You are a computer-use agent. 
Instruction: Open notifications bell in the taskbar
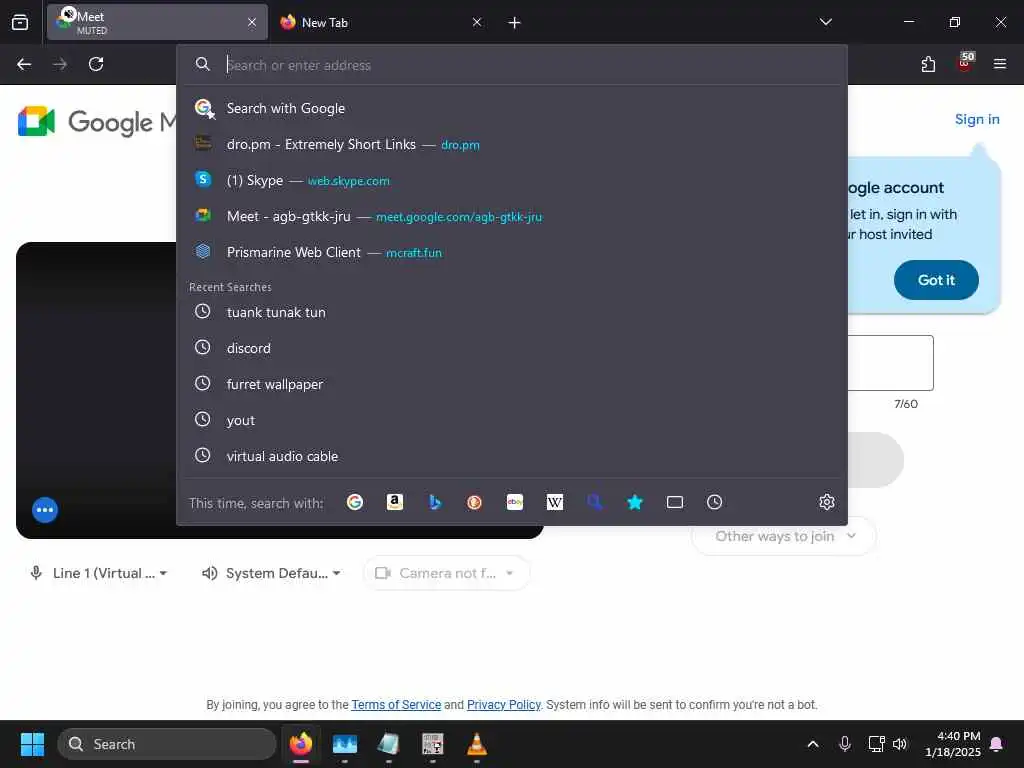pos(997,744)
